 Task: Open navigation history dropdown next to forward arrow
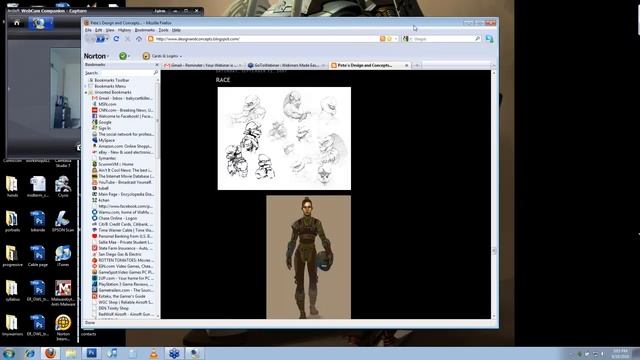click(107, 39)
